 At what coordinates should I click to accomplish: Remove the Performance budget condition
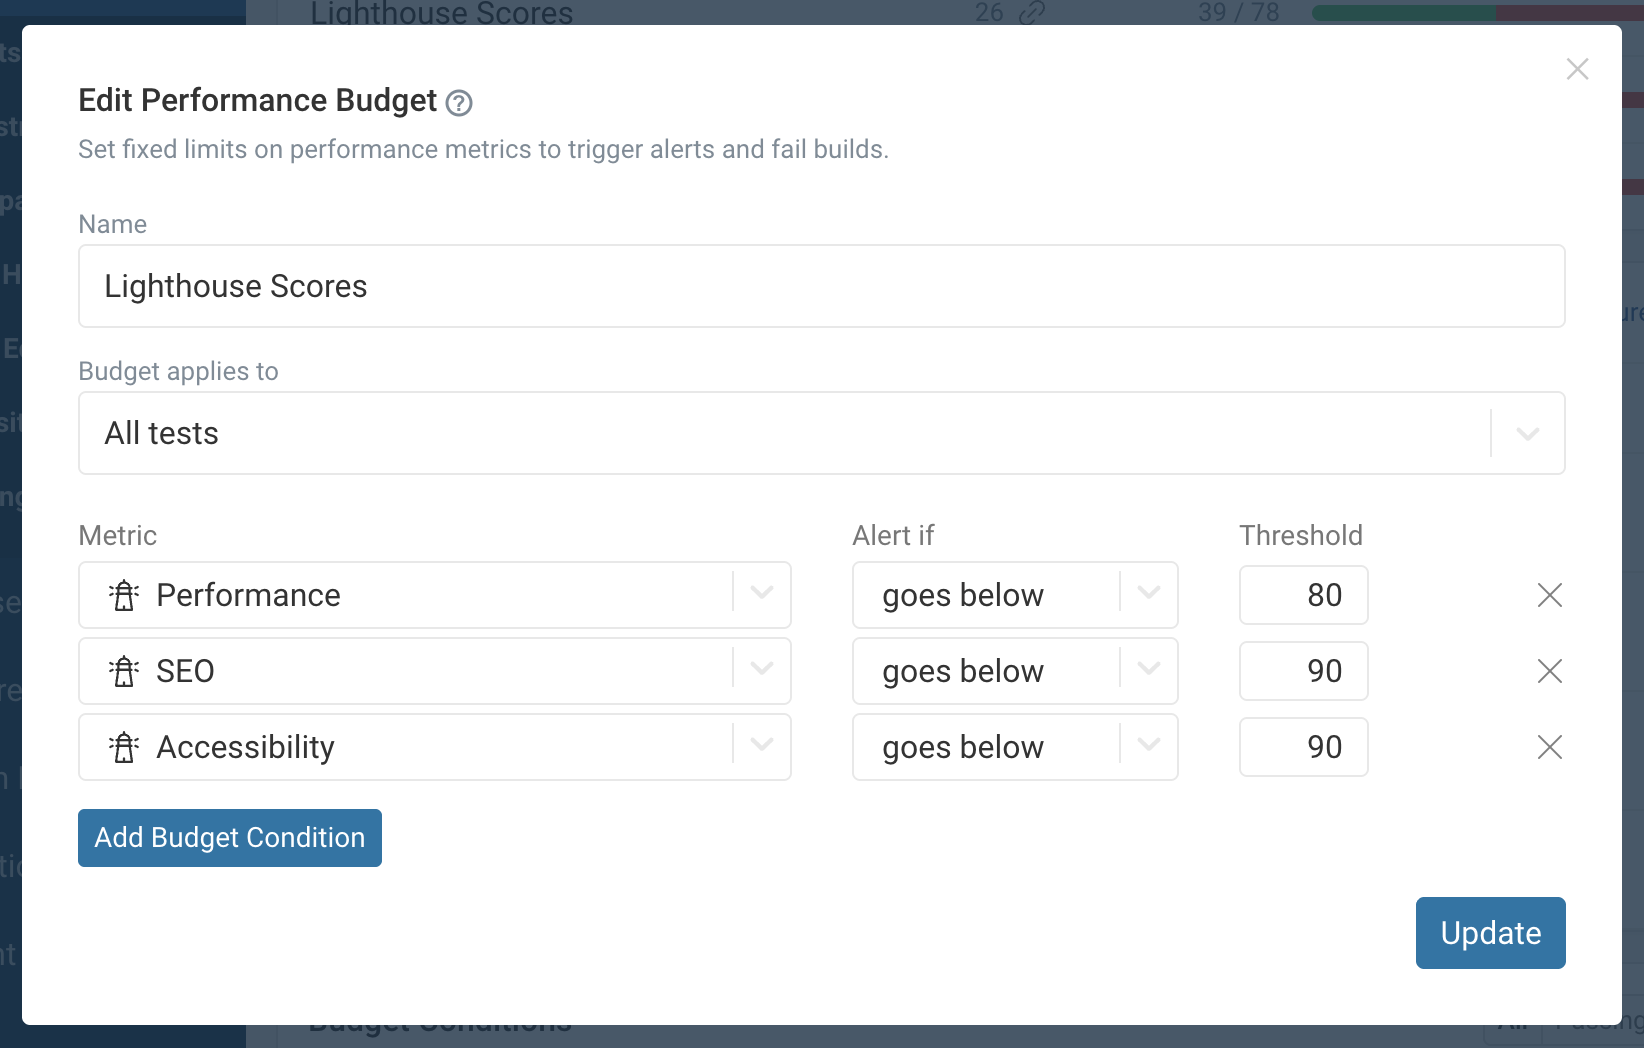1549,595
